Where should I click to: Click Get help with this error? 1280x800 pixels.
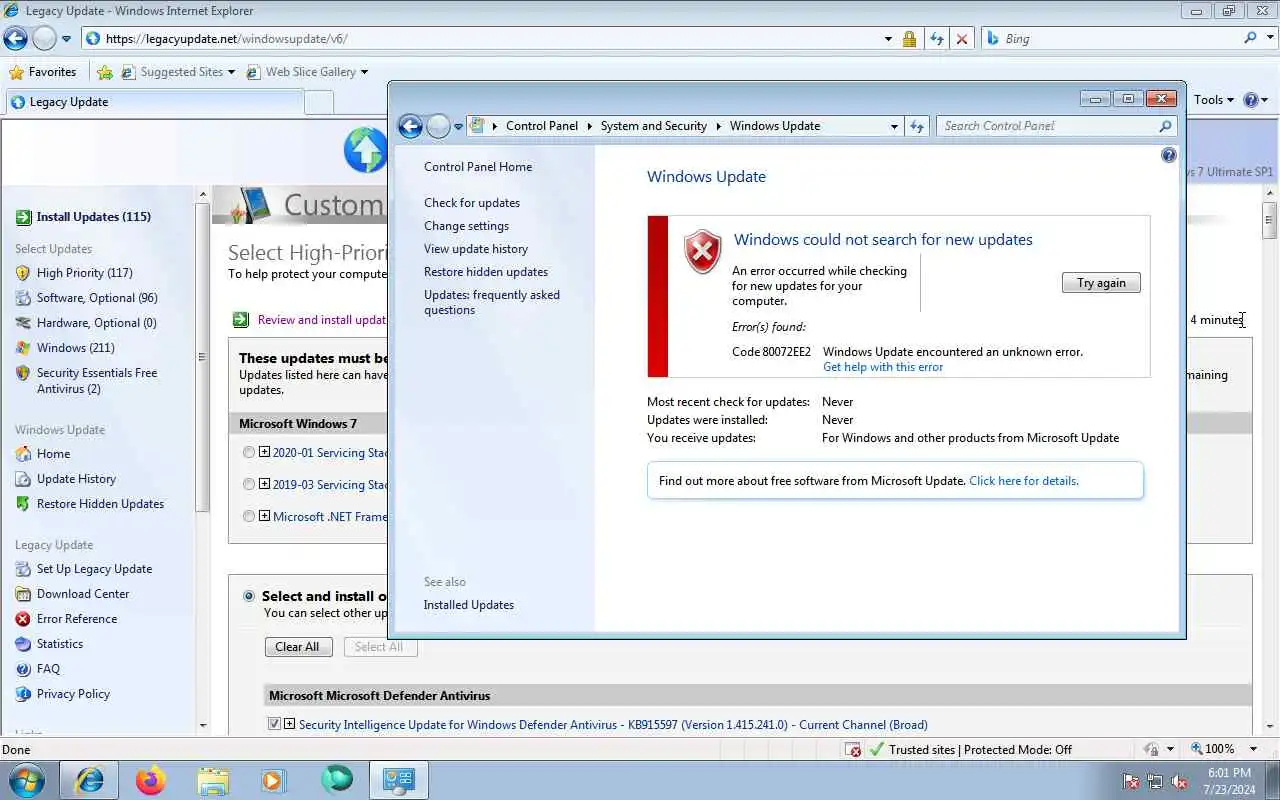[883, 367]
